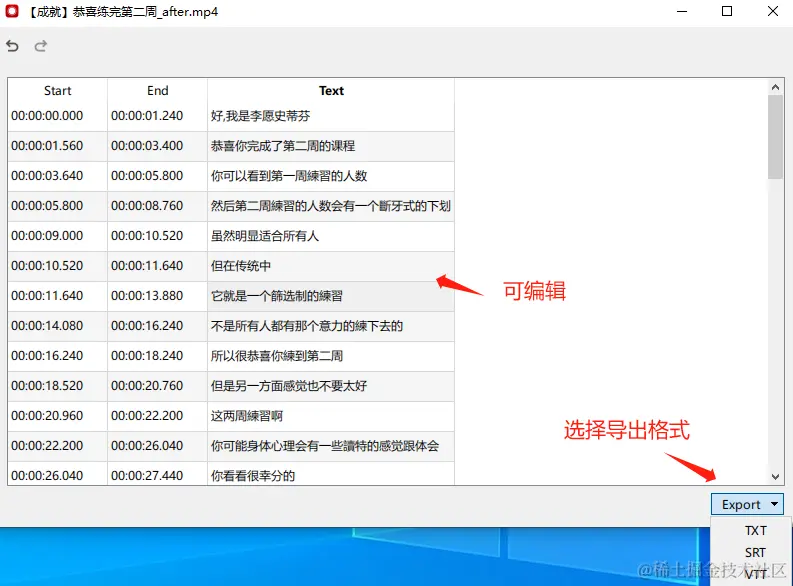Click the Text column header
Screen dimensions: 793x586
(331, 91)
